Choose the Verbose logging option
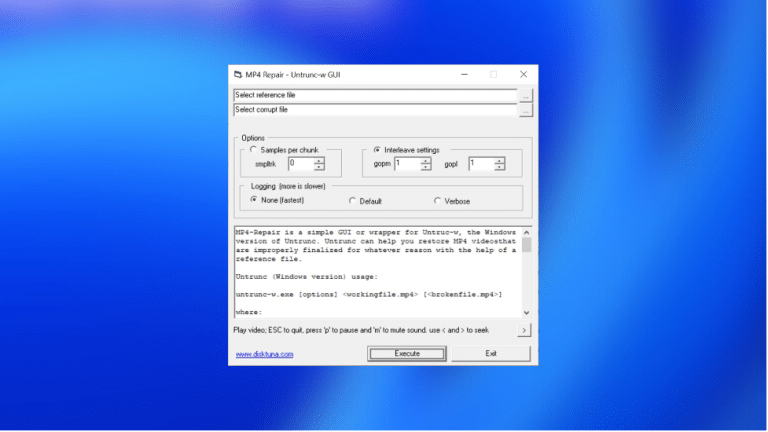Viewport: 768px width, 432px height. pyautogui.click(x=437, y=201)
